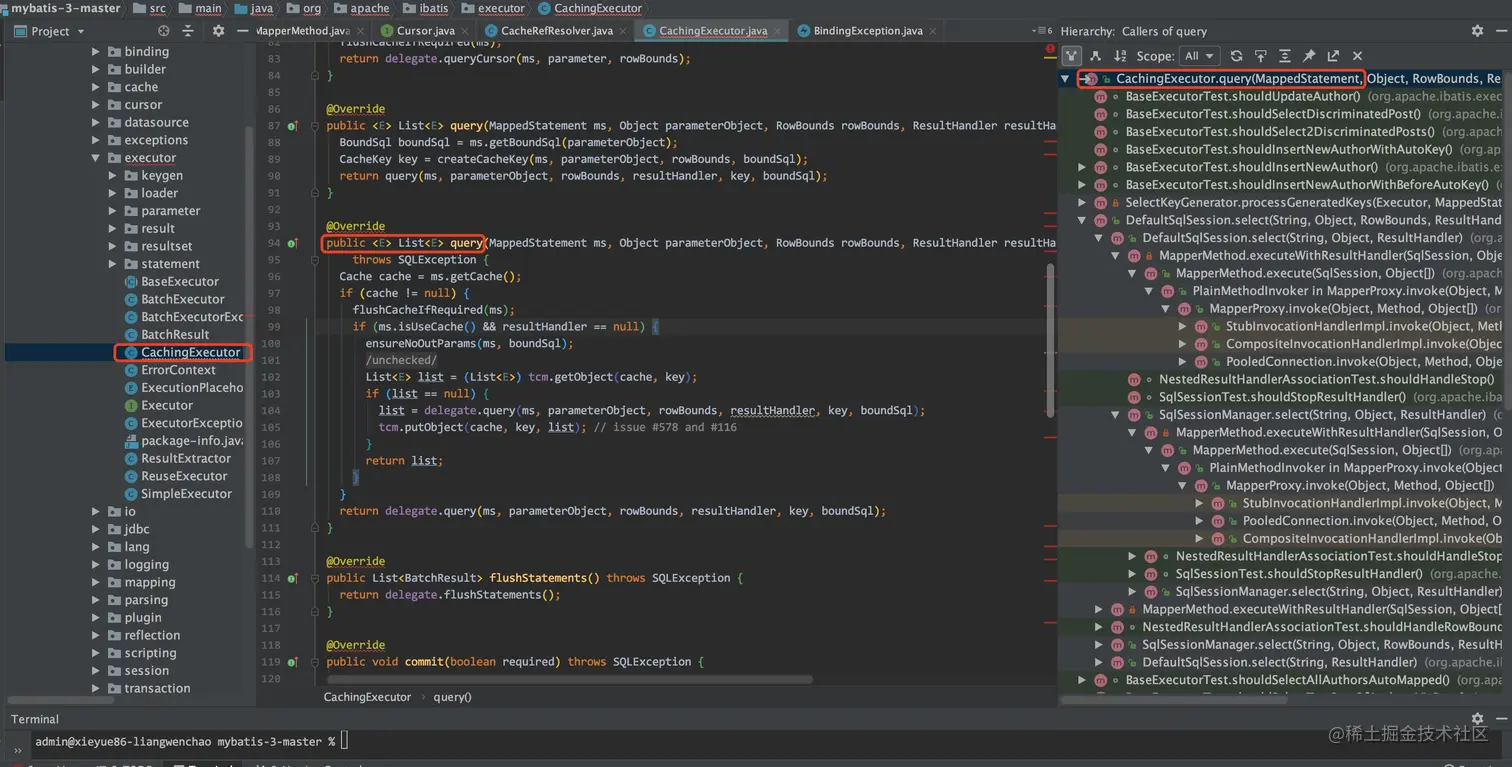Open Project panel settings gear

218,31
